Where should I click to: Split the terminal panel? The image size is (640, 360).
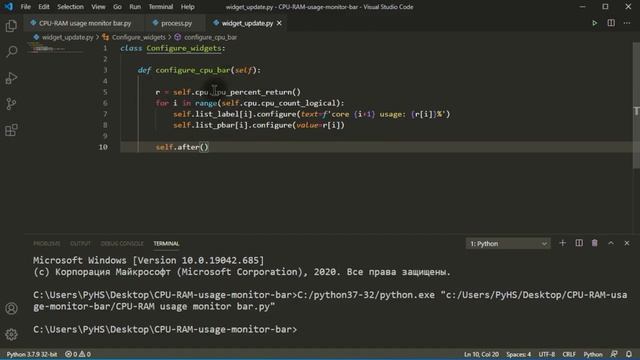(579, 243)
